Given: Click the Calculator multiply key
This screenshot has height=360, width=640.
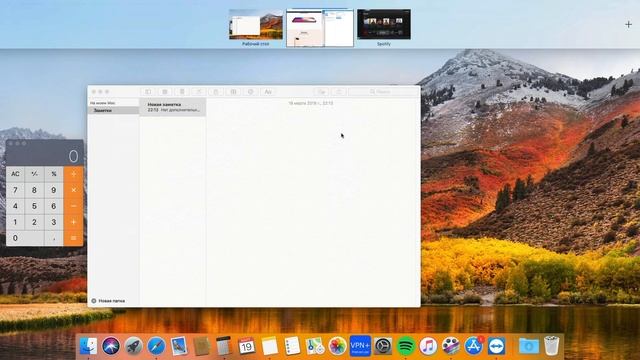Looking at the screenshot, I should pos(73,190).
